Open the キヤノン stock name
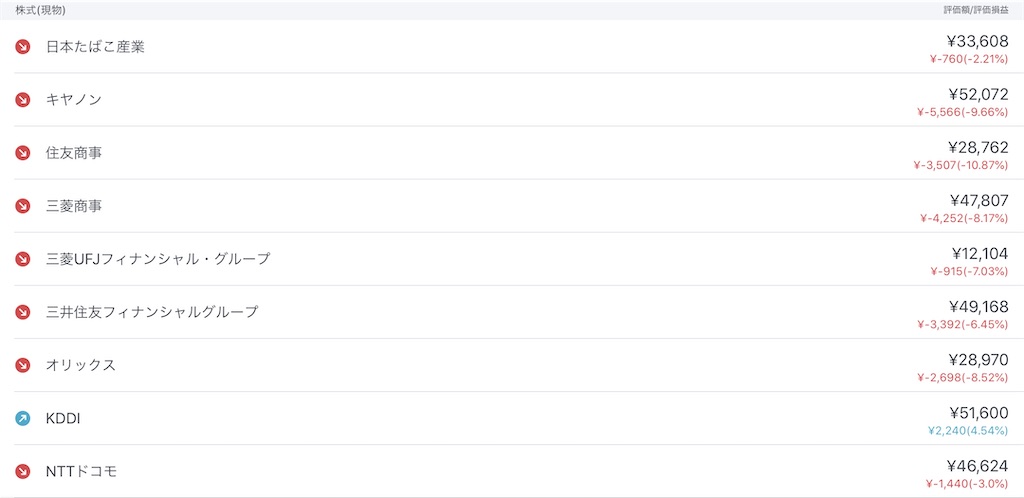The height and width of the screenshot is (498, 1024). click(74, 100)
